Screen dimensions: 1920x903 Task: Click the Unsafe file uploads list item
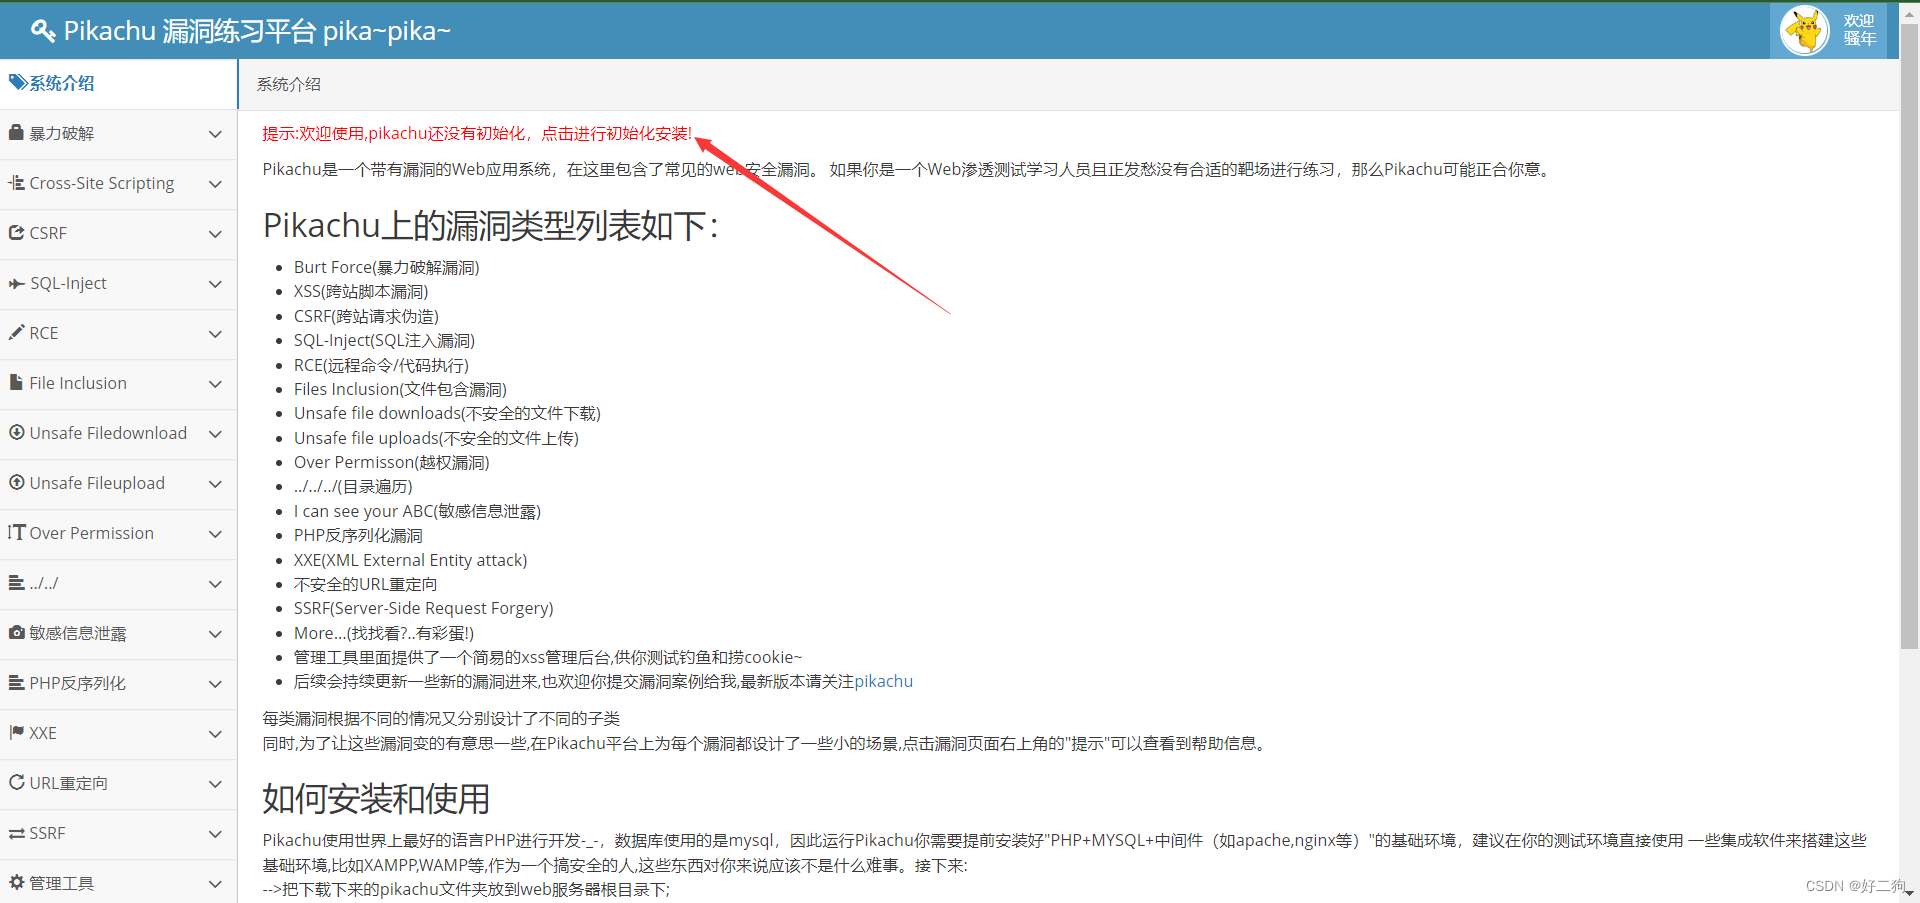(x=436, y=438)
